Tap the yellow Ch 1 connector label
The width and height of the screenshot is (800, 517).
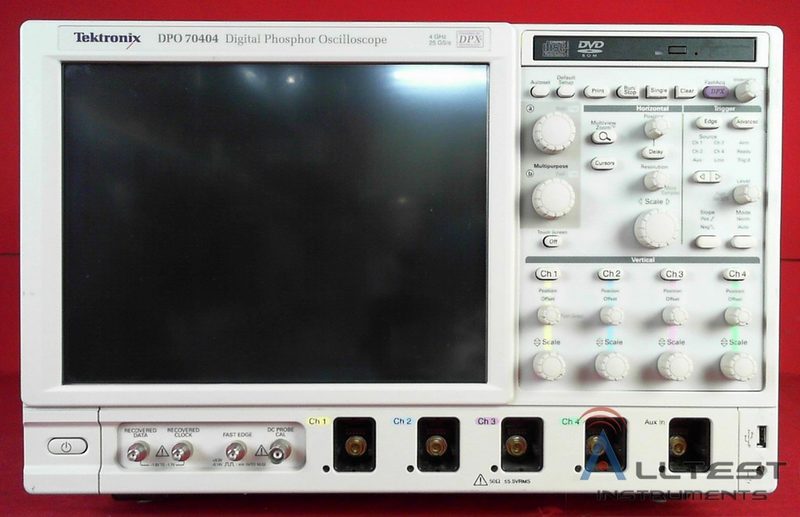[x=318, y=421]
